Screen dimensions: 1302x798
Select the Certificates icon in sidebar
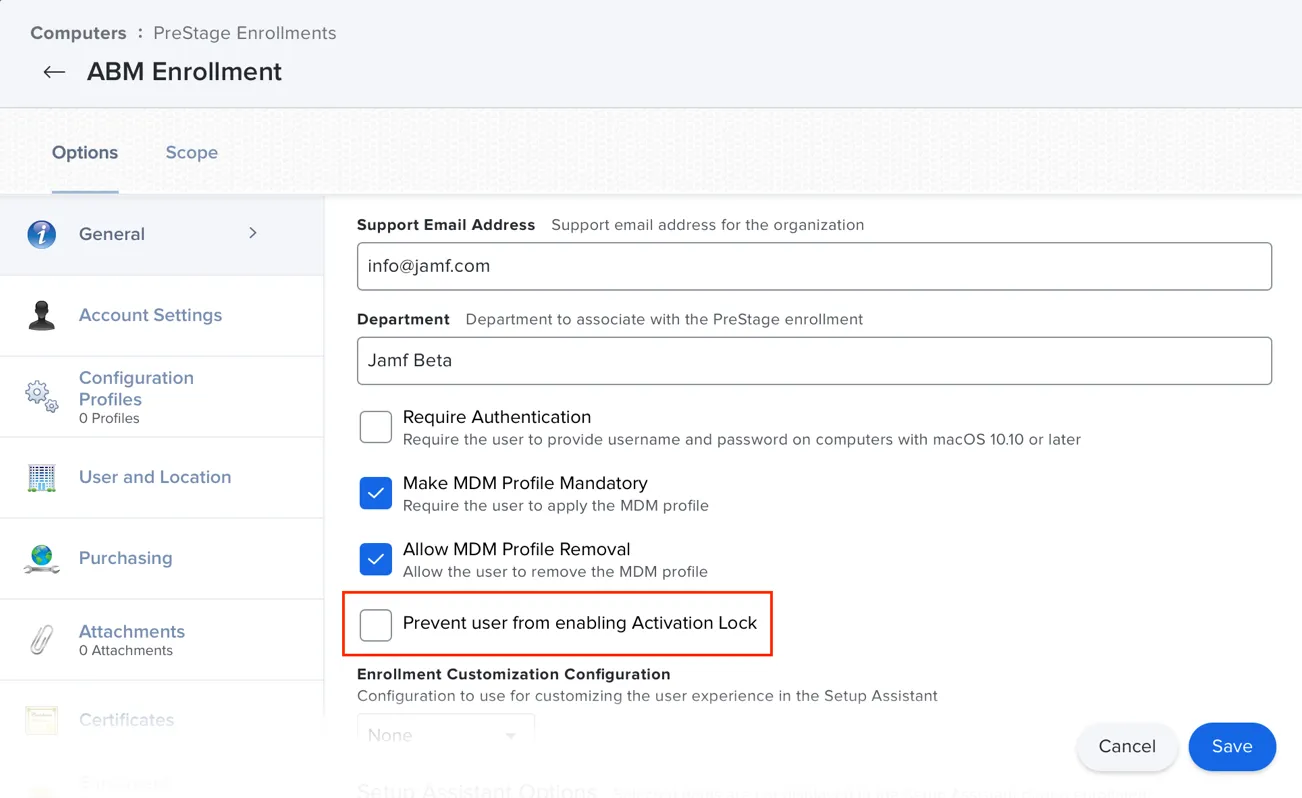[41, 719]
